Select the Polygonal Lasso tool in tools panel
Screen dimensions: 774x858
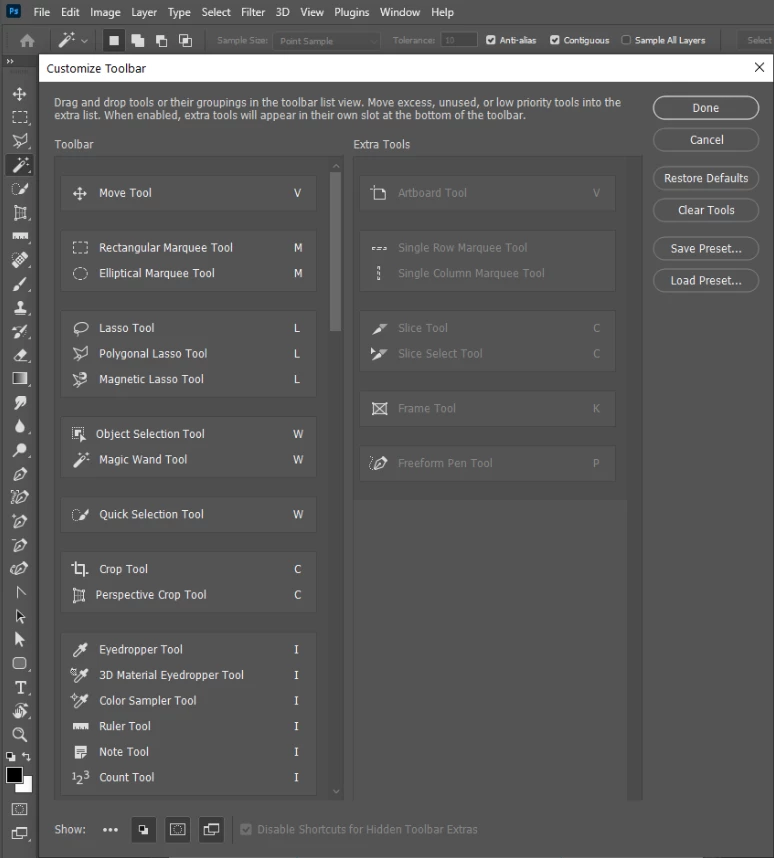click(x=20, y=141)
